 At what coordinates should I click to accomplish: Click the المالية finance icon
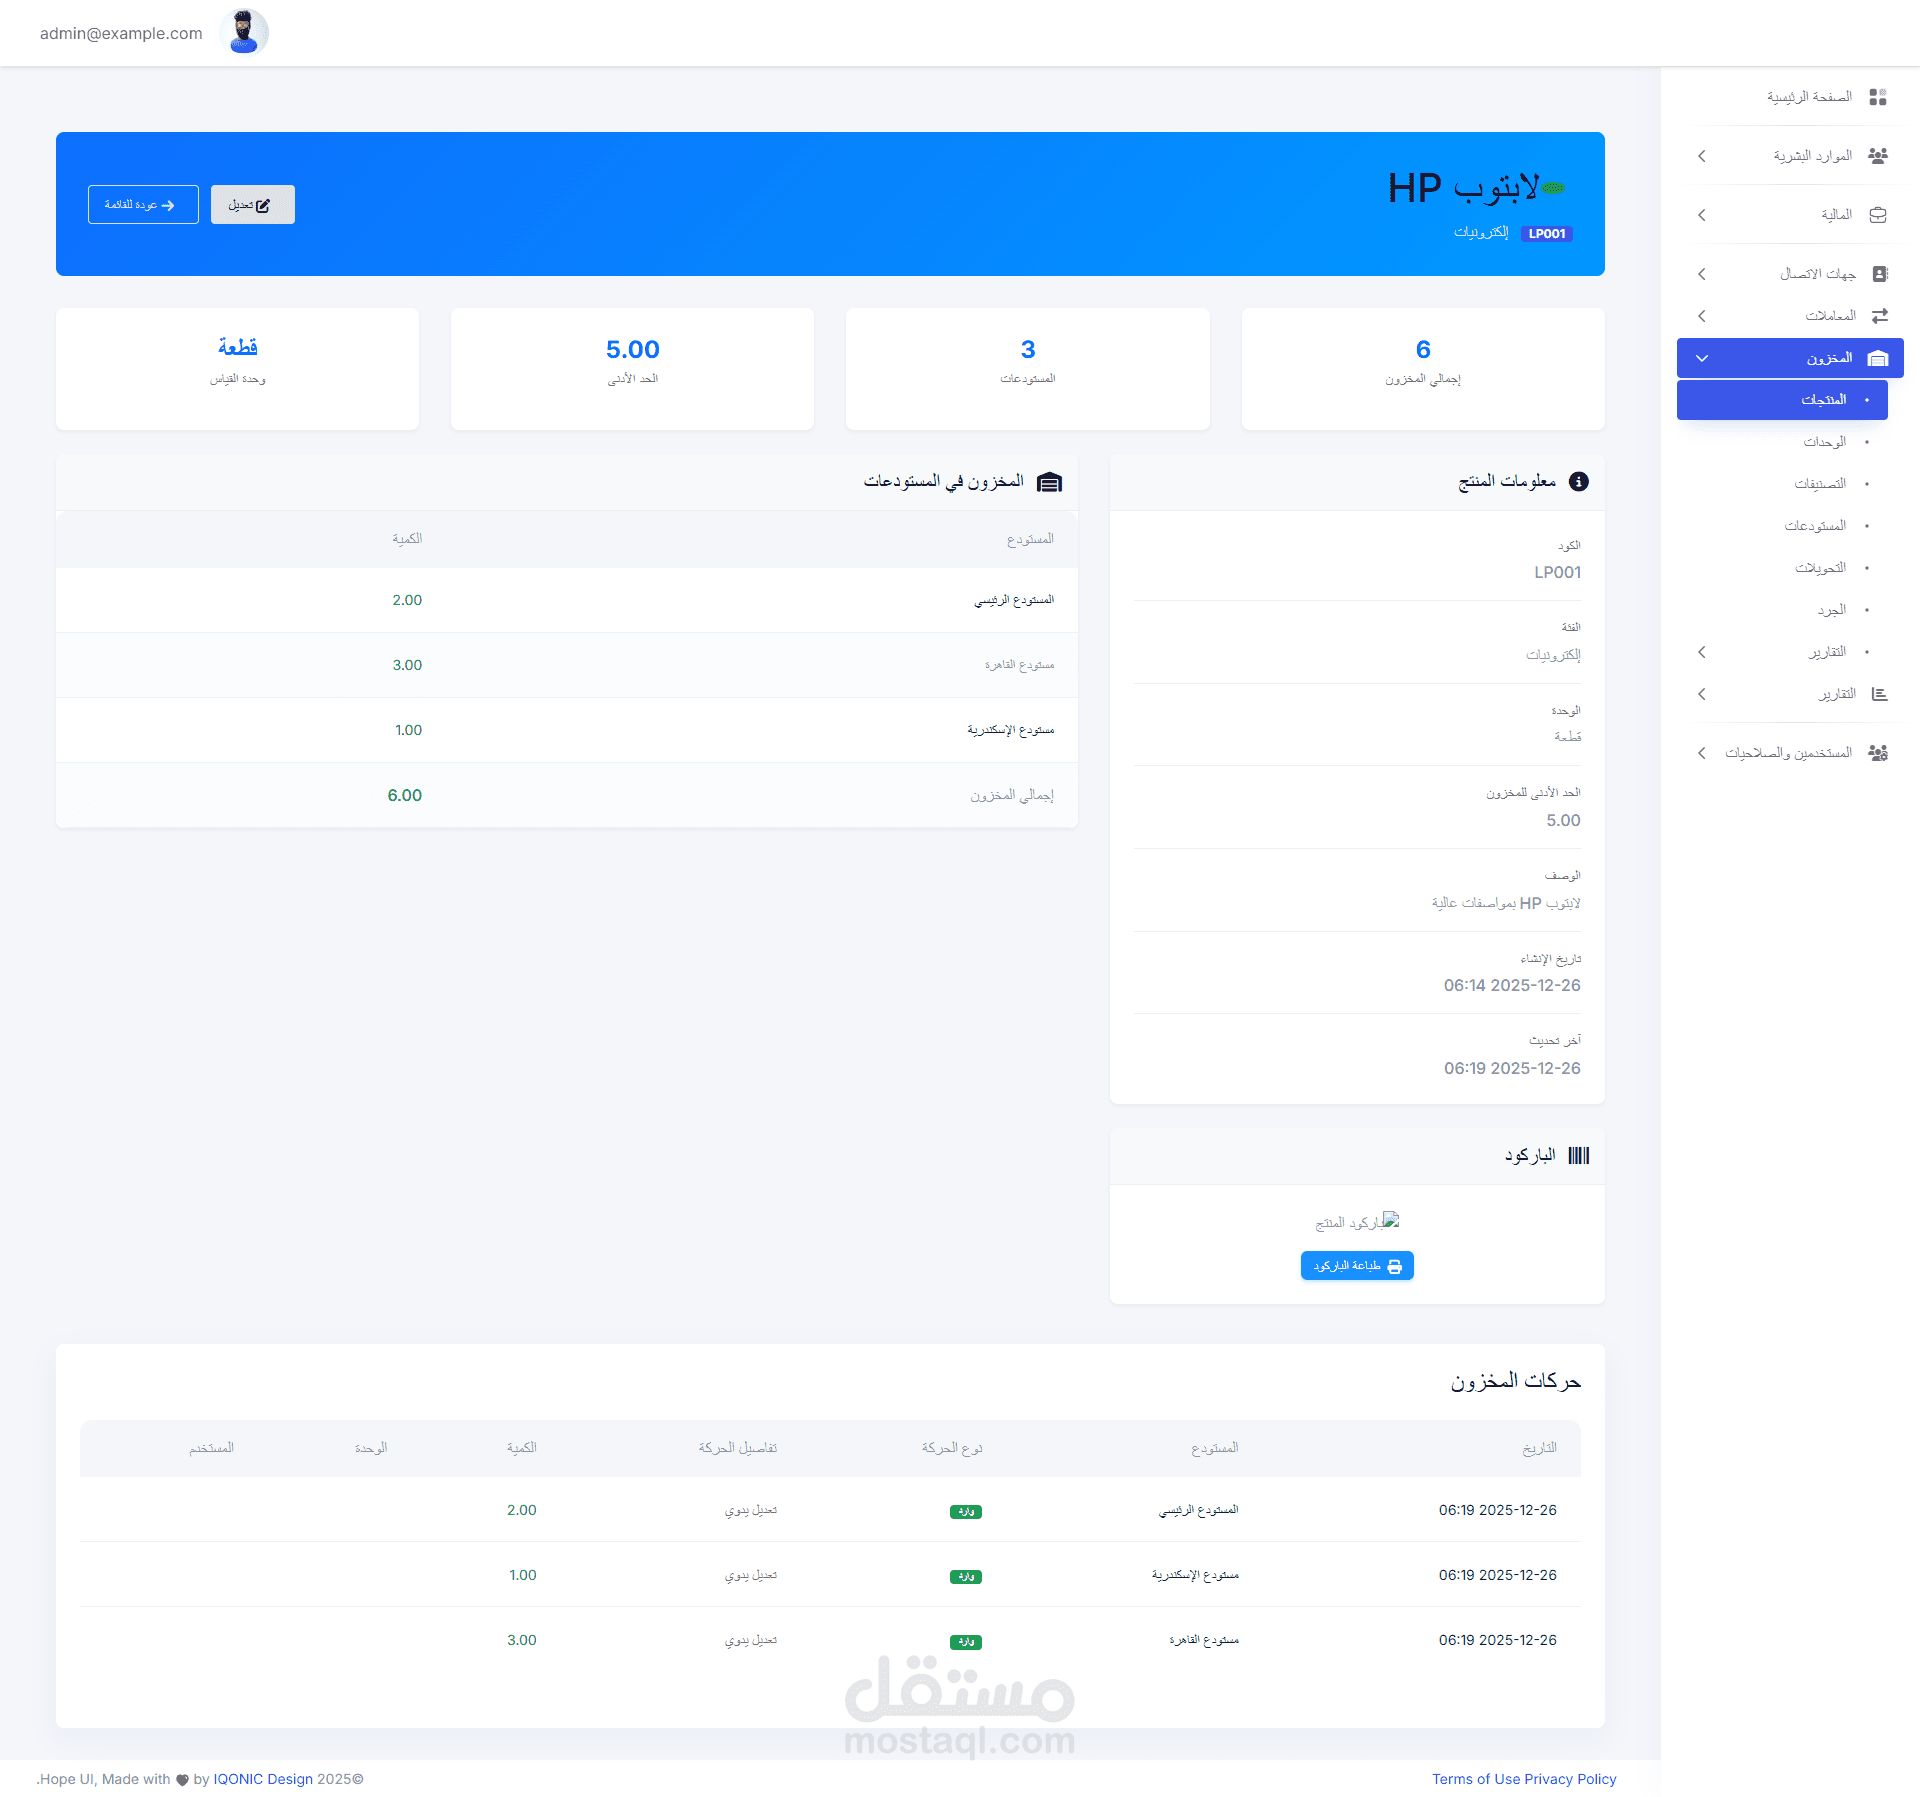click(x=1879, y=214)
